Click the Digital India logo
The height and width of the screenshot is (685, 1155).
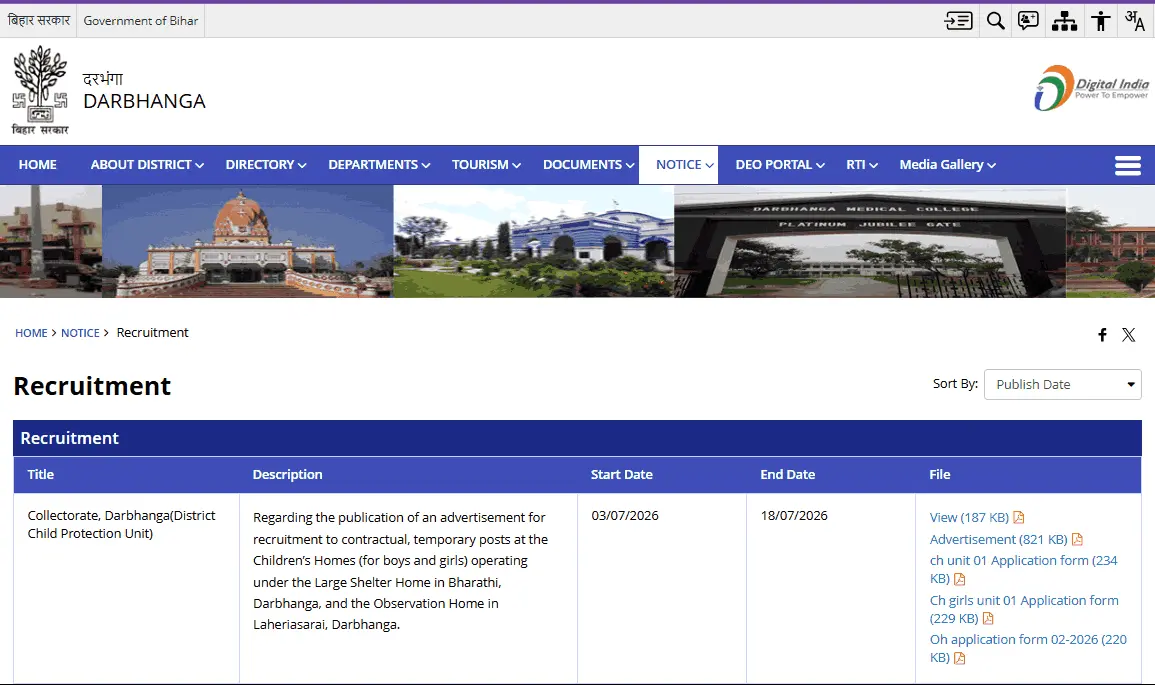pyautogui.click(x=1091, y=88)
